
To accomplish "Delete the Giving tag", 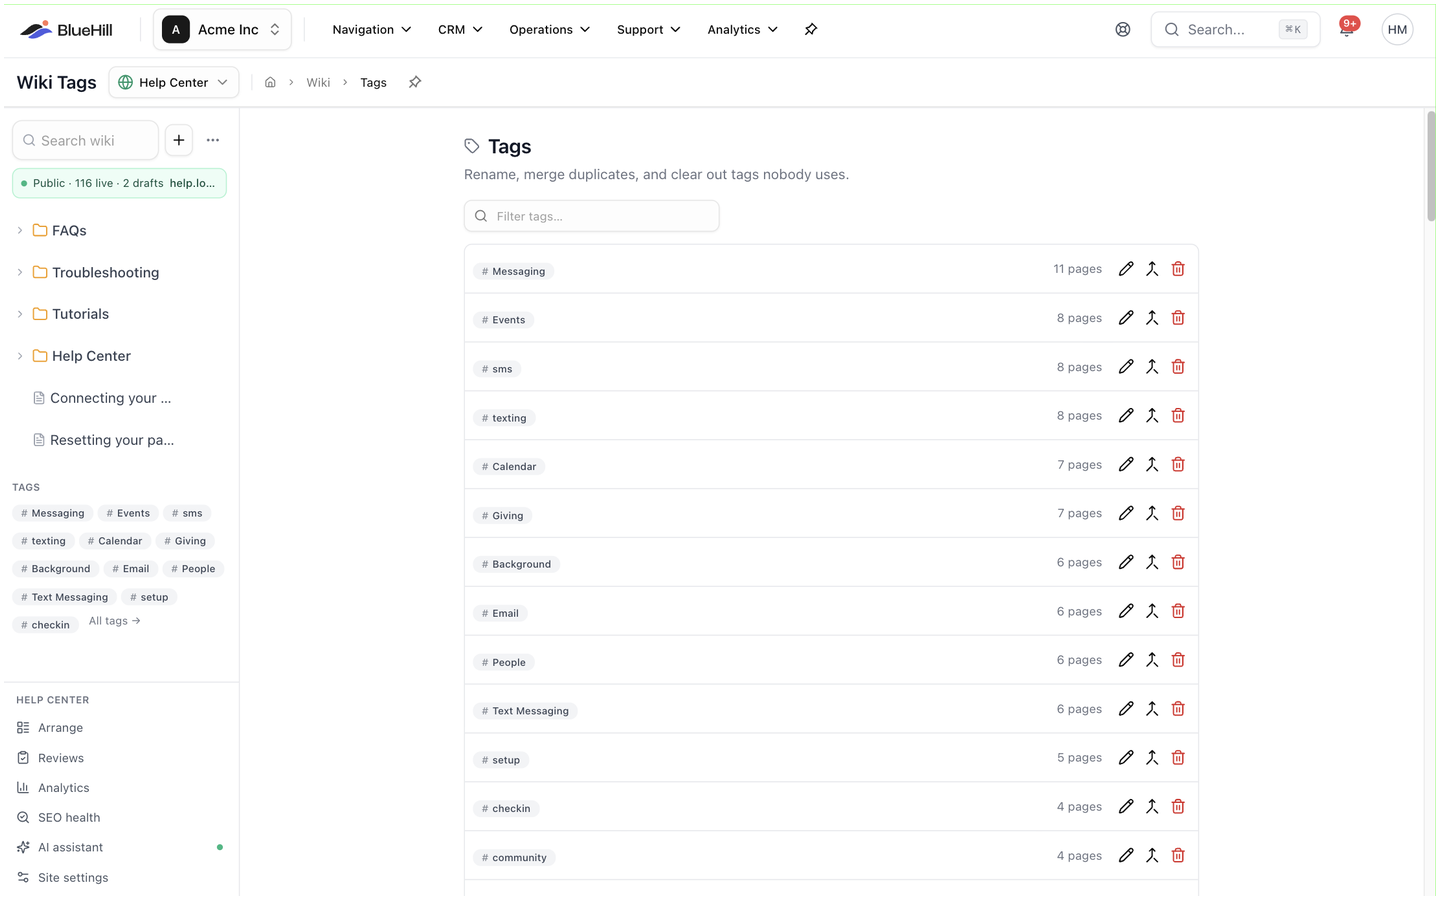I will 1178,514.
